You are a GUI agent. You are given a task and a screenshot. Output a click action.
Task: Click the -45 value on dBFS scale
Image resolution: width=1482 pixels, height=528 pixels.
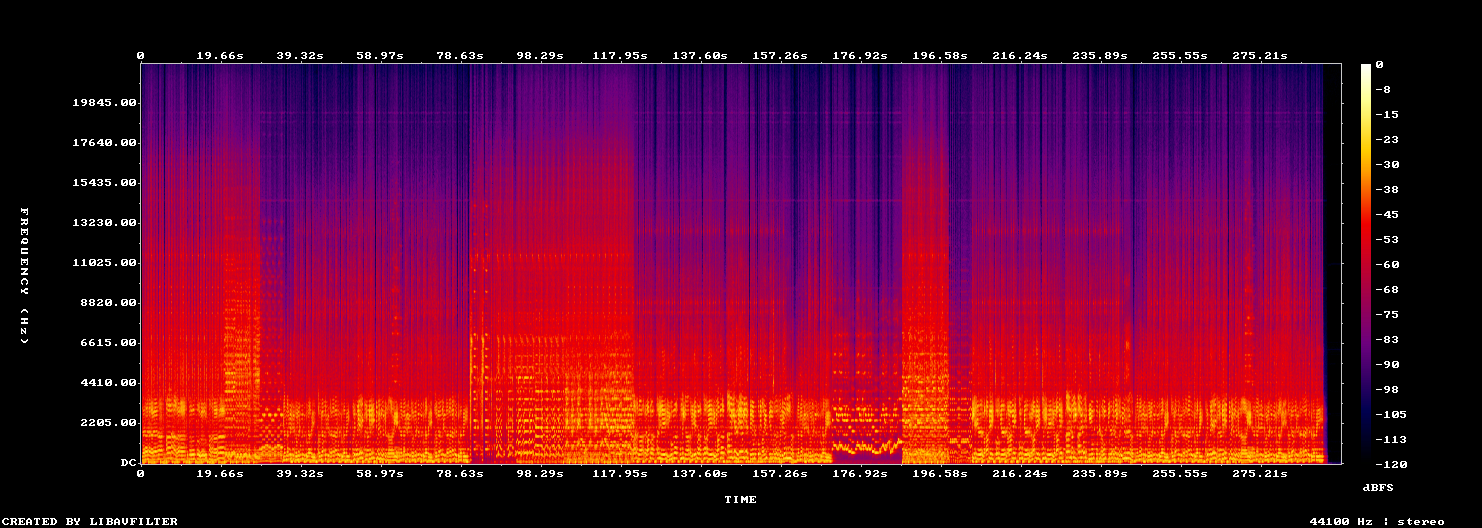[1387, 214]
